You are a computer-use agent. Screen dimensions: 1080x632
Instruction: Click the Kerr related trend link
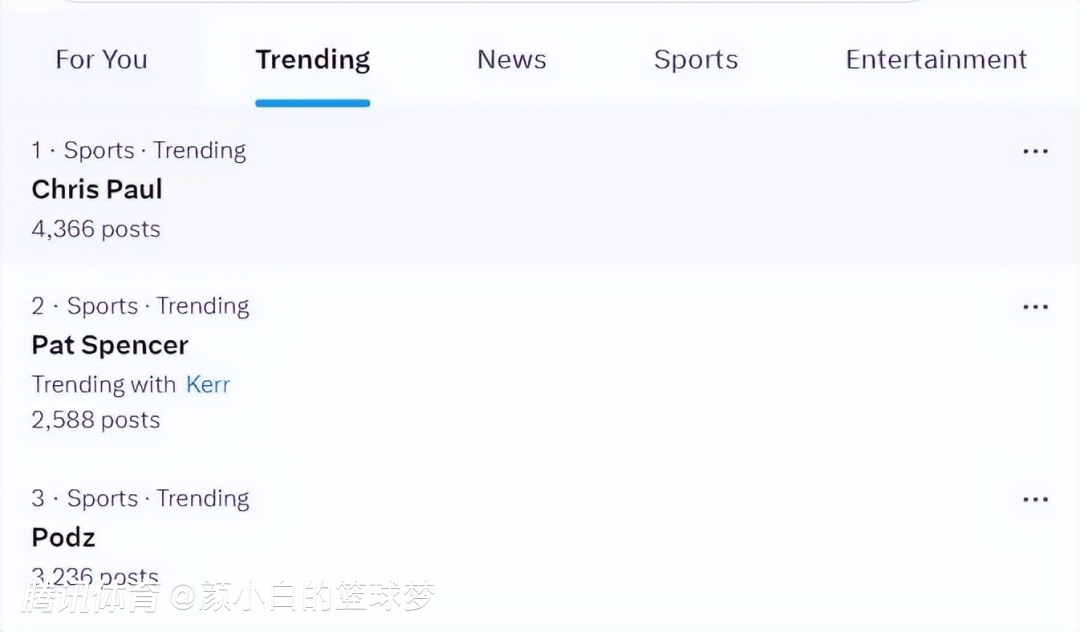pyautogui.click(x=208, y=385)
